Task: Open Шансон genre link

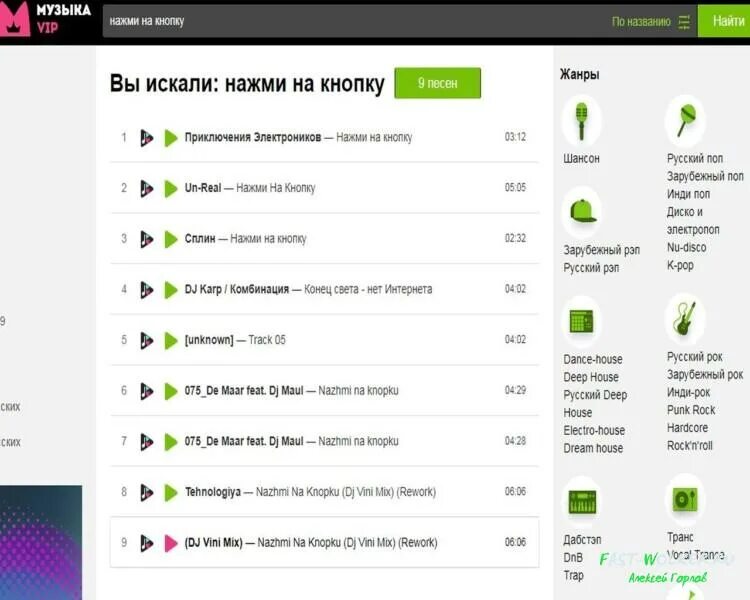Action: point(581,158)
